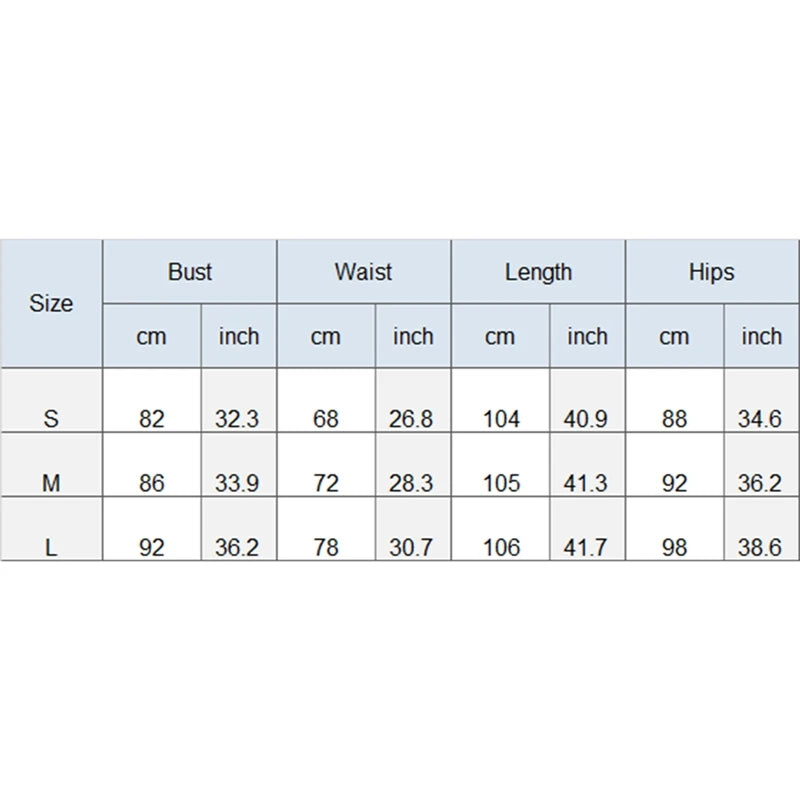
Task: Select the Bust header cell
Action: [x=189, y=271]
